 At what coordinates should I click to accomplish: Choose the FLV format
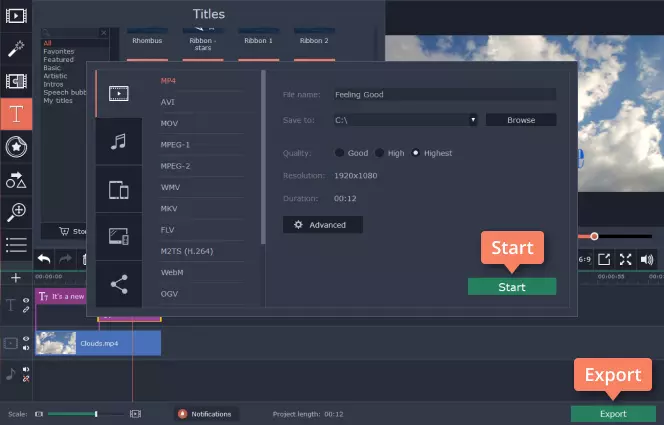tap(167, 230)
